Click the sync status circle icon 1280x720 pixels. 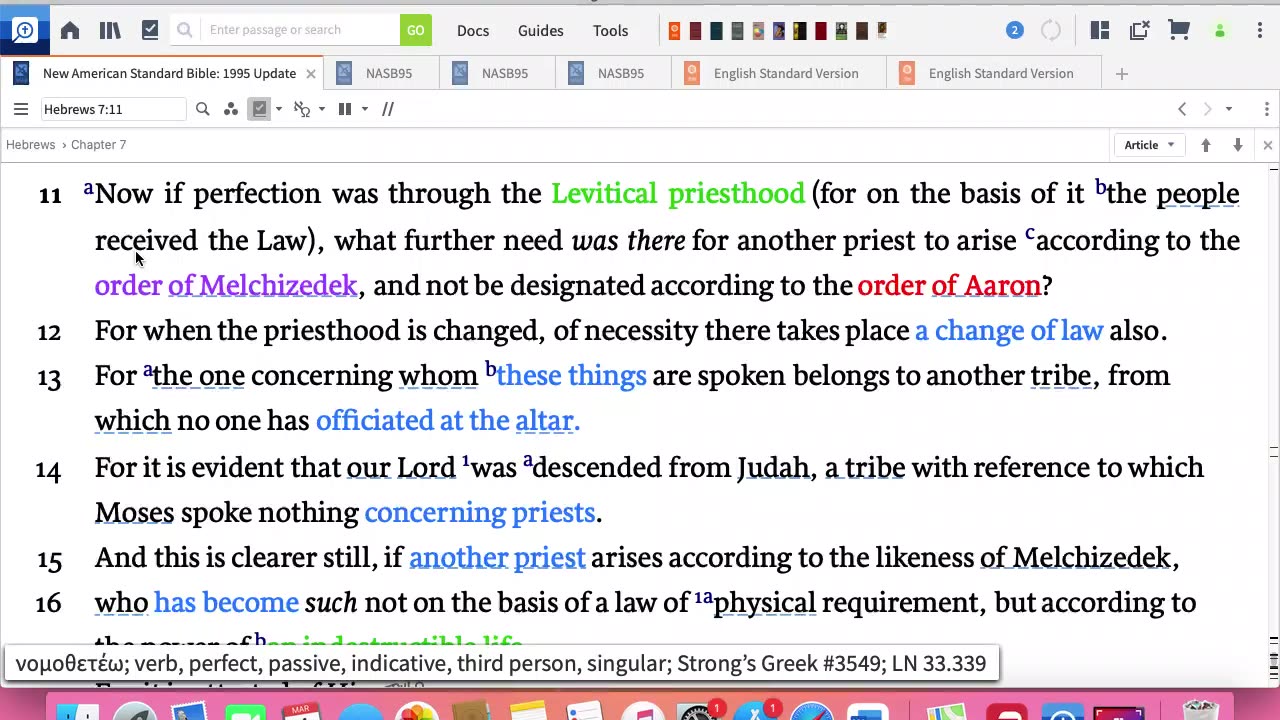(x=1051, y=30)
